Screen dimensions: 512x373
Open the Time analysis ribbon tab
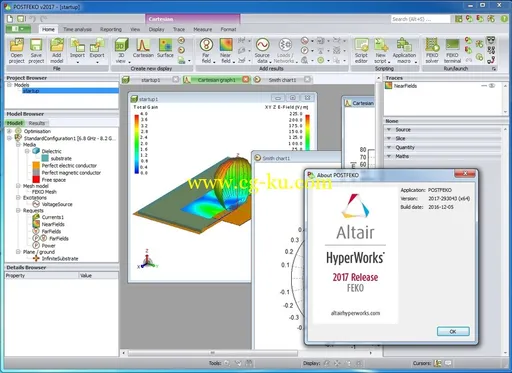pos(77,29)
